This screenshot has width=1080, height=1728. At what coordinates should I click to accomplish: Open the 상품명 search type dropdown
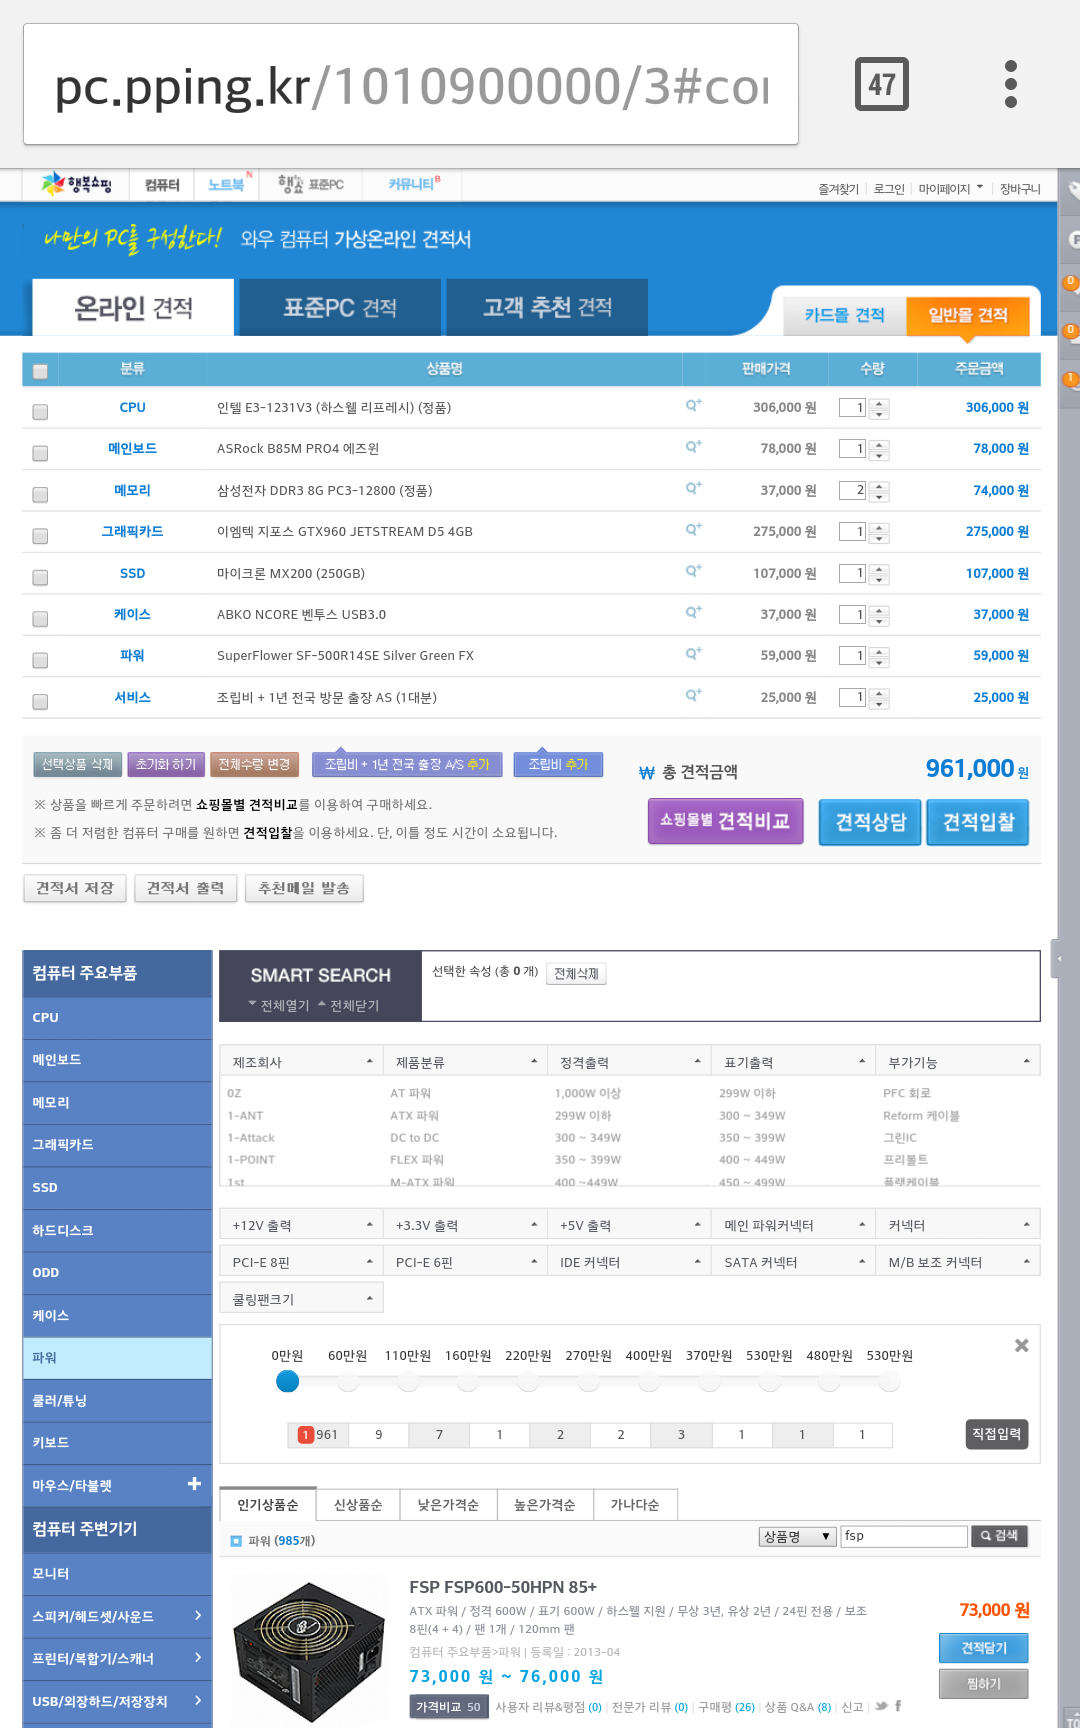tap(797, 1536)
